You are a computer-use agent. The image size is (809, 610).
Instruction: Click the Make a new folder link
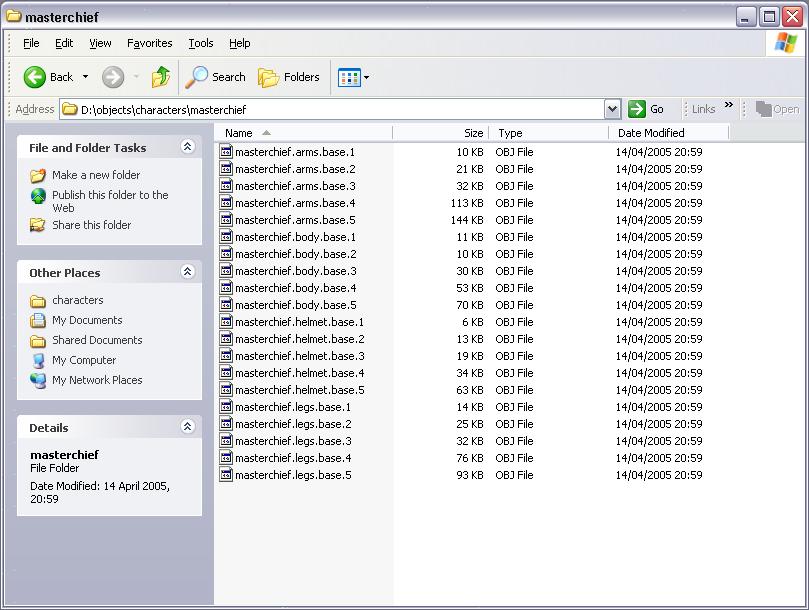pos(96,175)
